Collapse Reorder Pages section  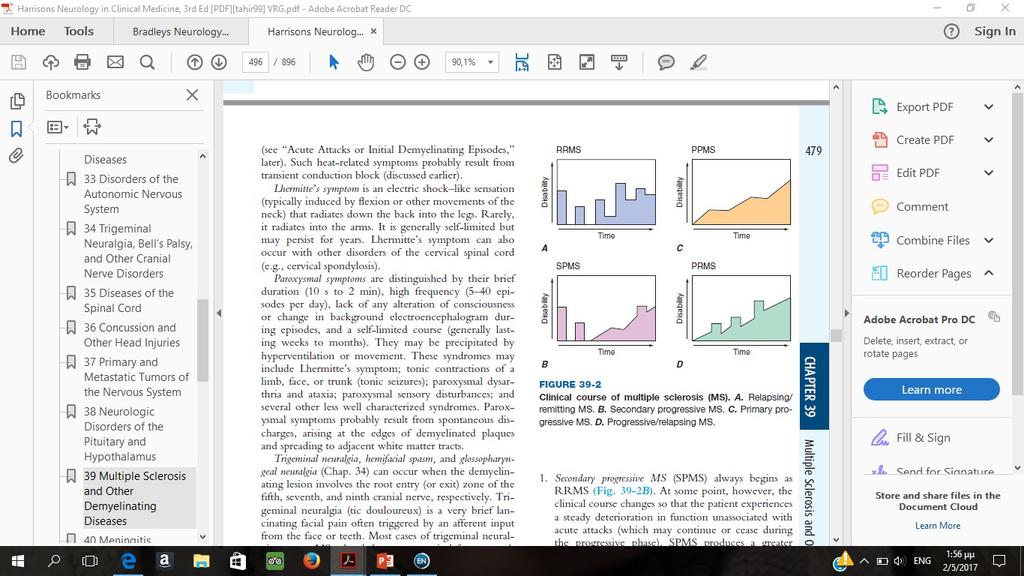point(989,273)
